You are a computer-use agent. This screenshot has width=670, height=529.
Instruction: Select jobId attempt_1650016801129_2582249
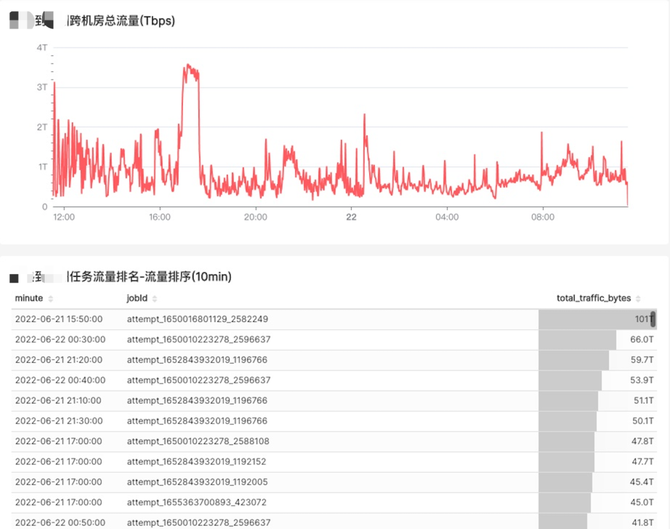(x=197, y=319)
